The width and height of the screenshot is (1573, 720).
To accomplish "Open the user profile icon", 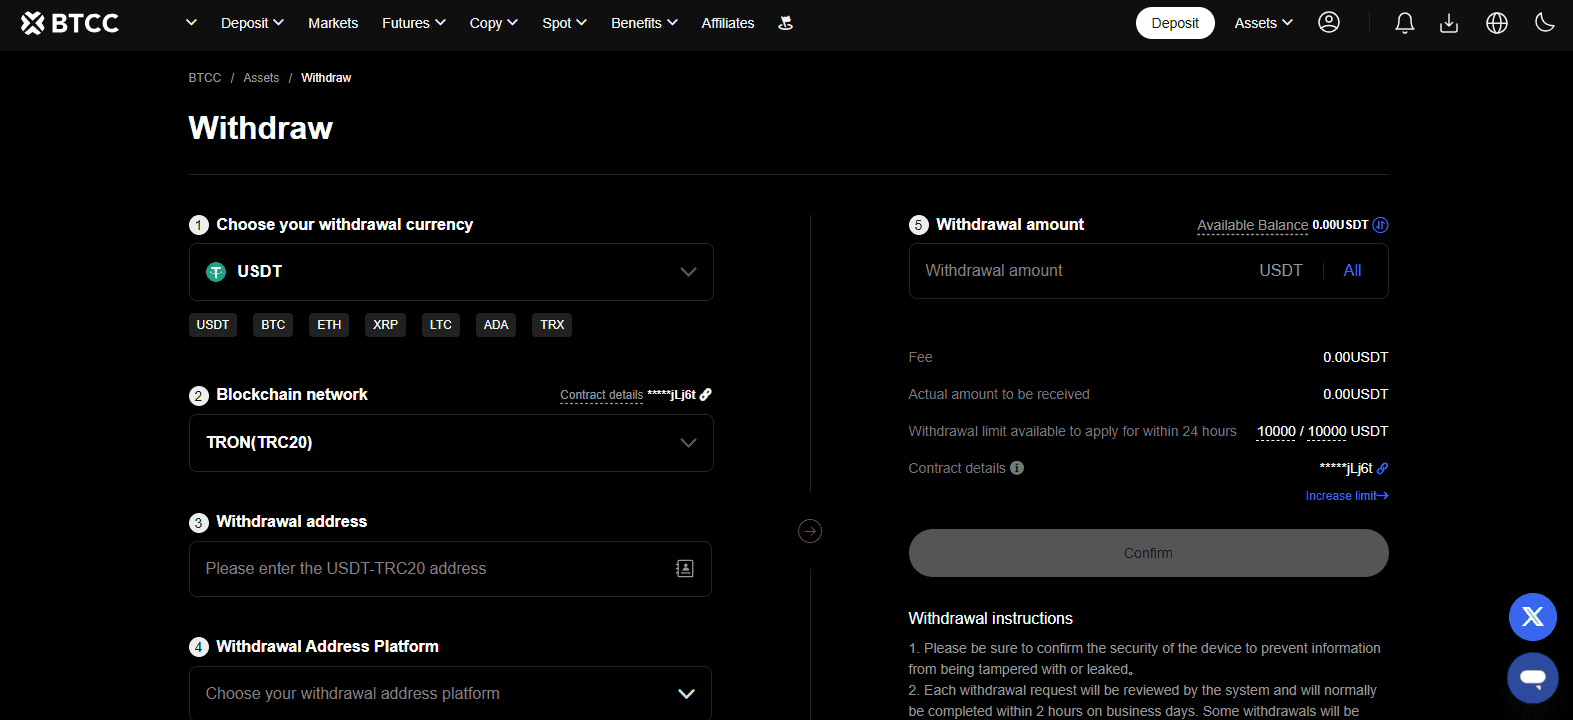I will (x=1329, y=22).
